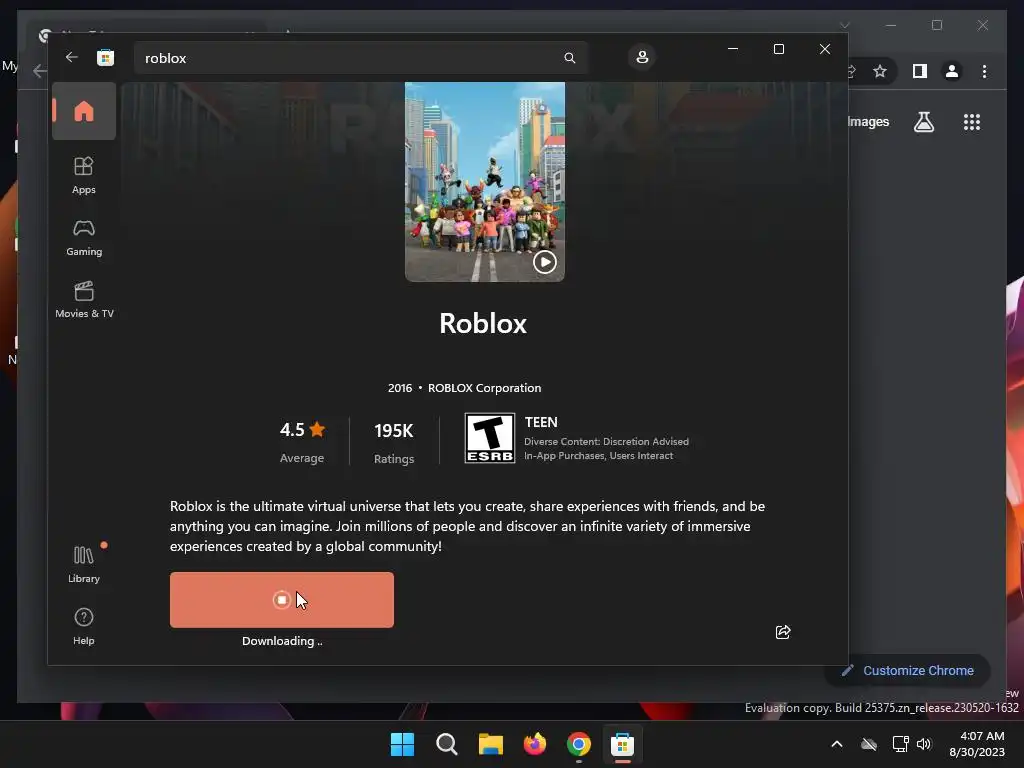Viewport: 1024px width, 768px height.
Task: Maximize the Microsoft Store window
Action: pos(778,49)
